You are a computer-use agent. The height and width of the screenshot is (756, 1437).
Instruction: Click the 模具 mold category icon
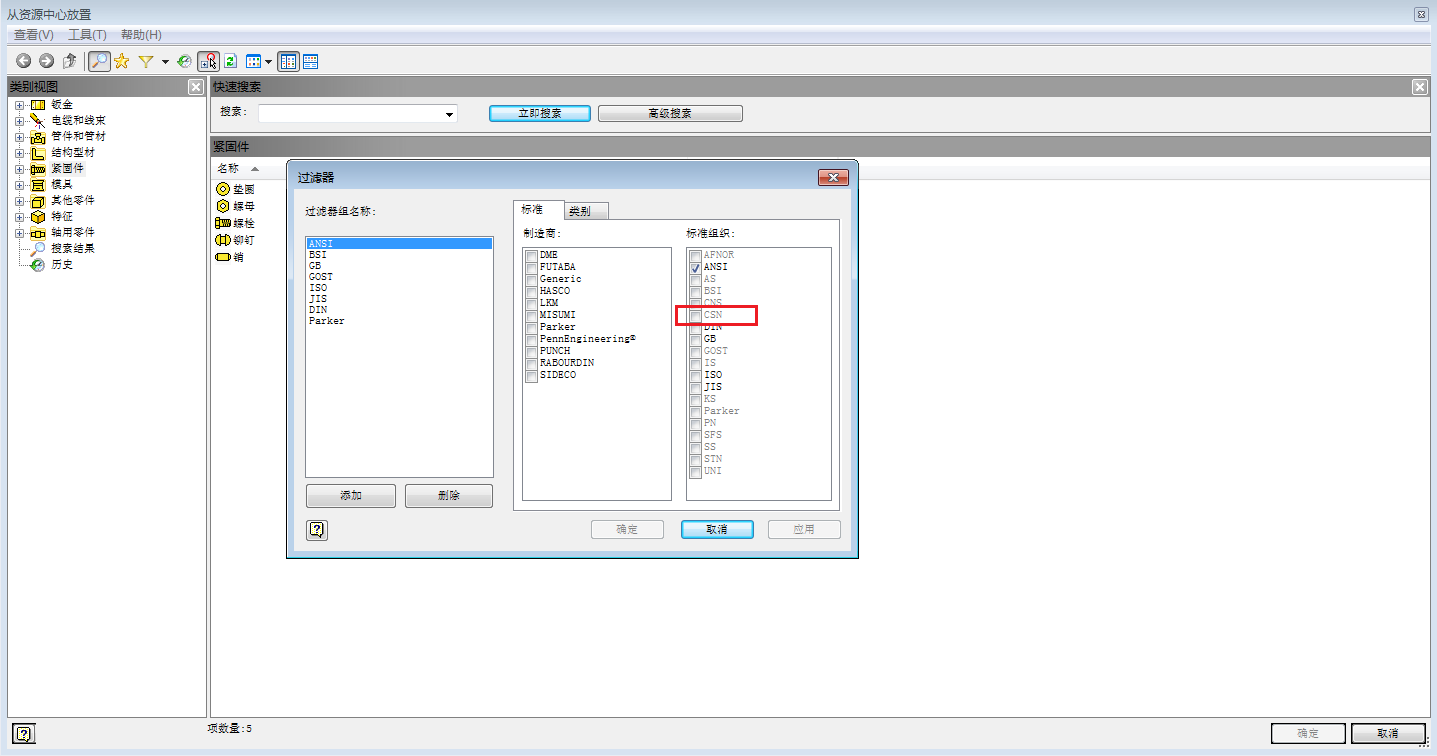click(38, 184)
